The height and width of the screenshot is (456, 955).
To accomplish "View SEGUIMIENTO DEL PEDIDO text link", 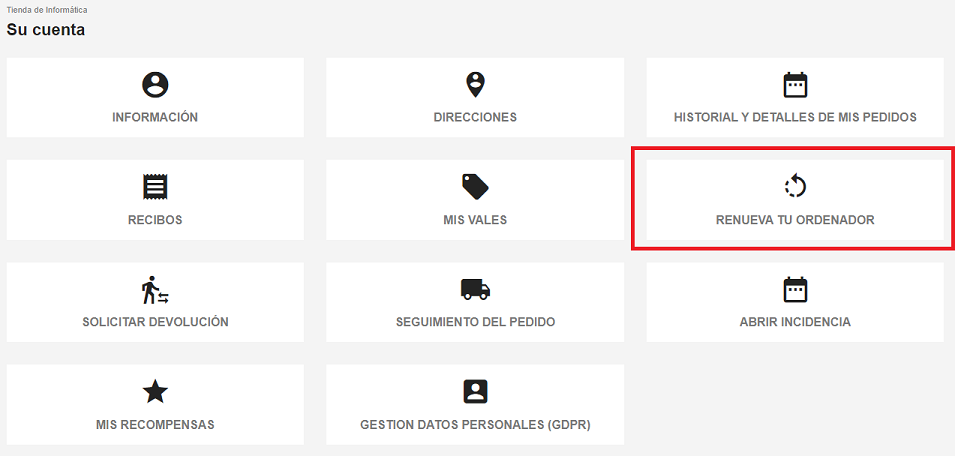I will pos(475,322).
